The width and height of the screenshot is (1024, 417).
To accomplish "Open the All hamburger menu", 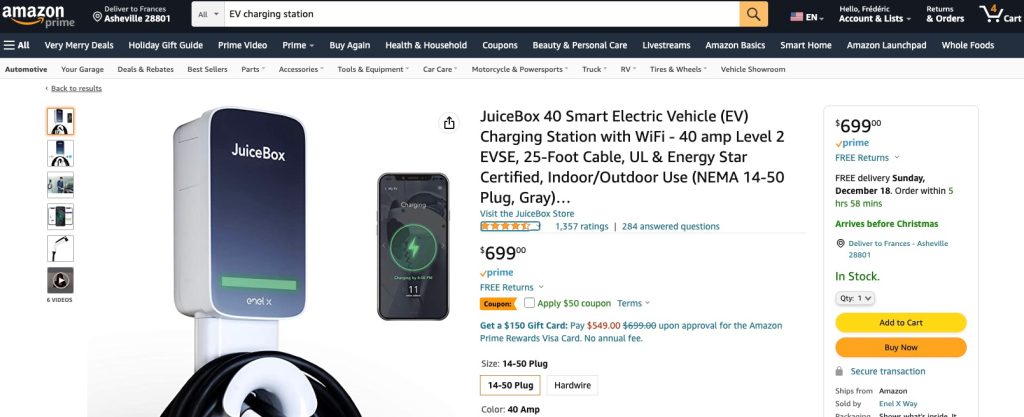I will coord(17,45).
